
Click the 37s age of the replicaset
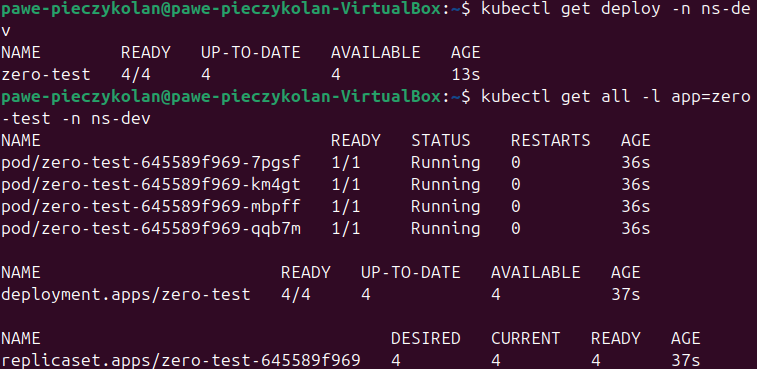[686, 360]
